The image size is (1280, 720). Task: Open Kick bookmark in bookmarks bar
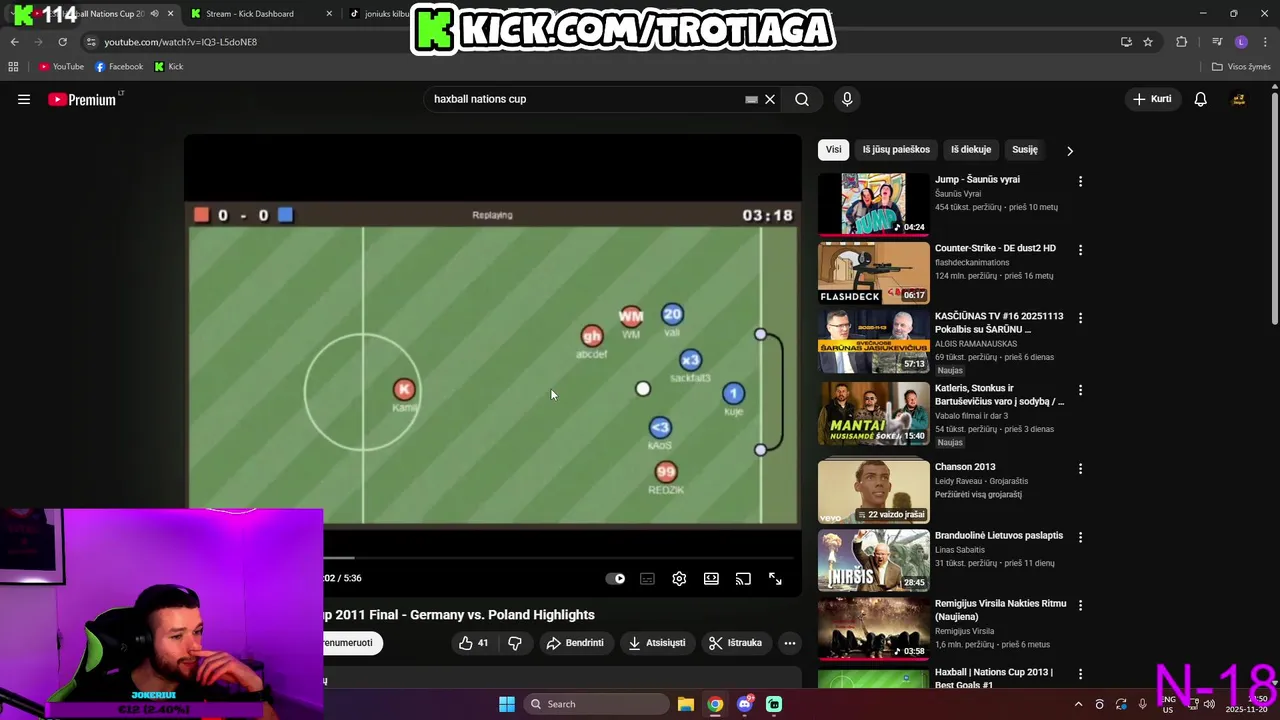click(x=169, y=67)
